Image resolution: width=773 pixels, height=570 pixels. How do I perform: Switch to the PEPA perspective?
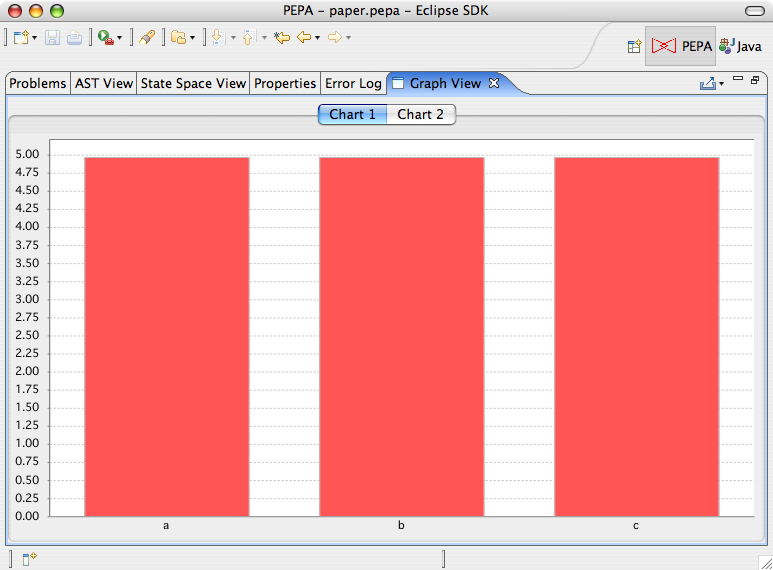coord(681,46)
